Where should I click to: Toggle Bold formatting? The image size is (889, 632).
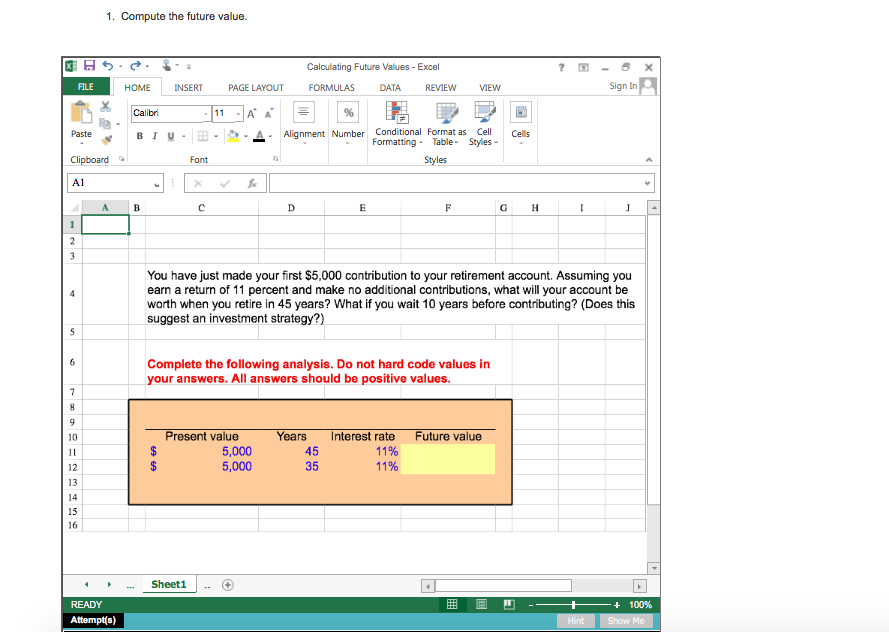[x=140, y=136]
